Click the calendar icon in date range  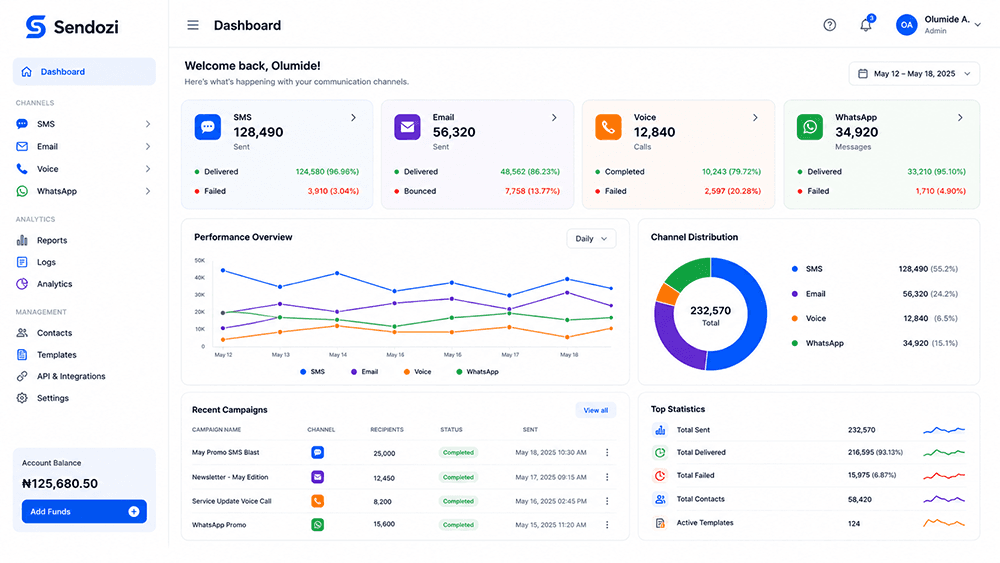click(x=863, y=74)
